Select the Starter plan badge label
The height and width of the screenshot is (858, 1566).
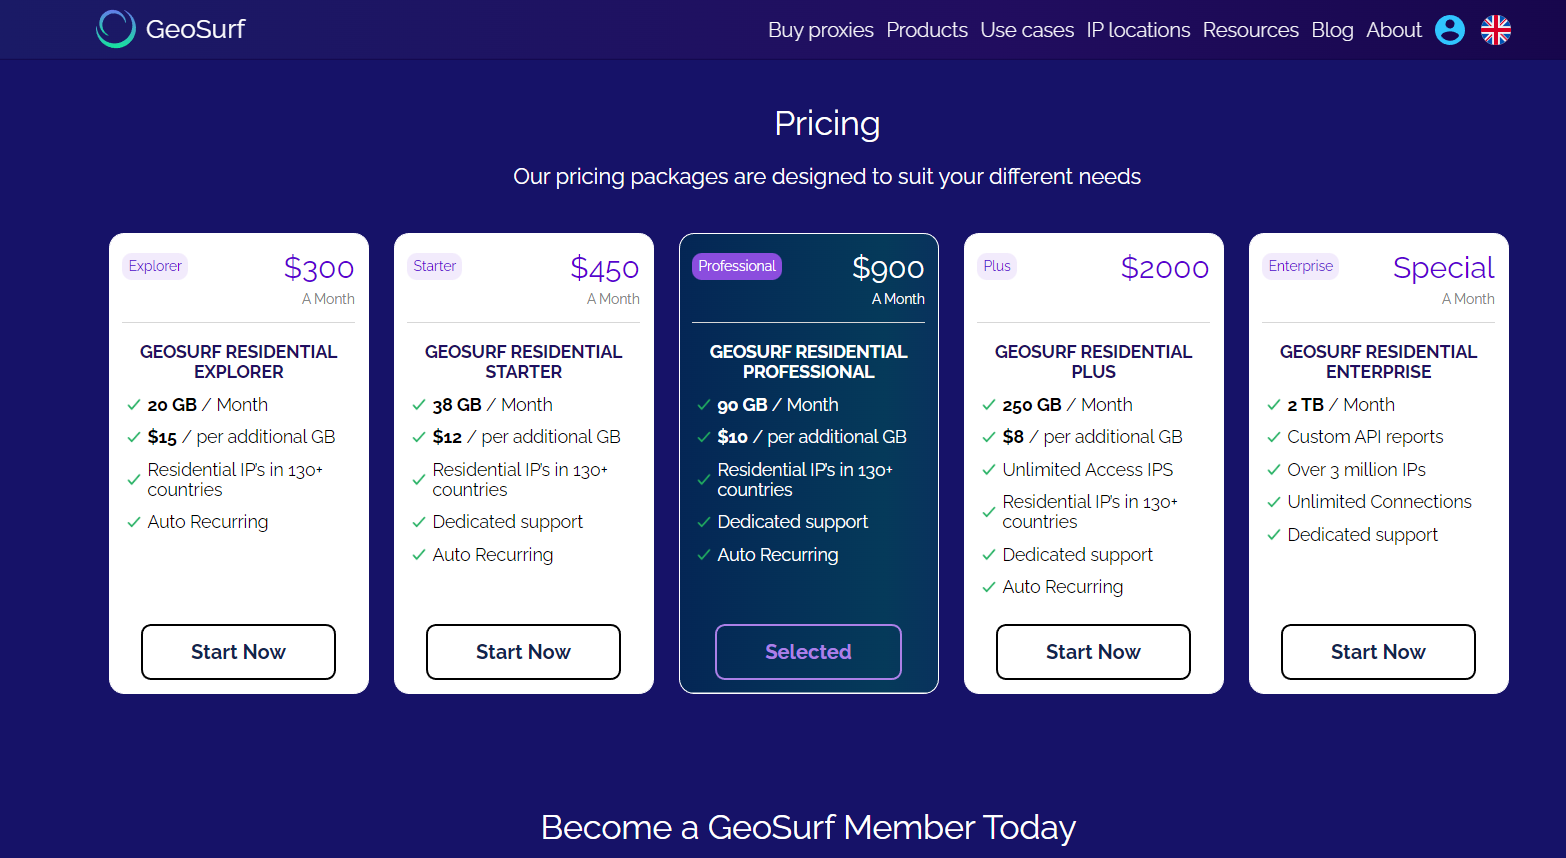click(x=434, y=266)
